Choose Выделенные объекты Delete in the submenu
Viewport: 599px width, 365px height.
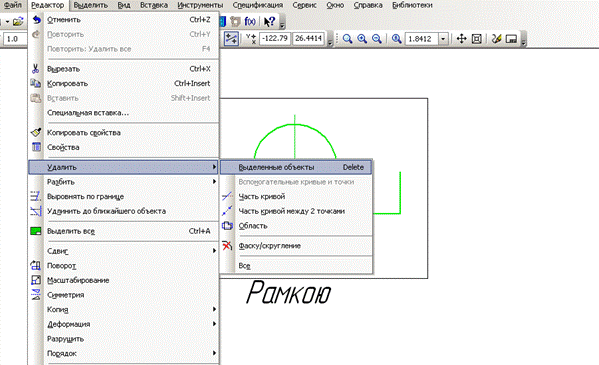pyautogui.click(x=296, y=167)
